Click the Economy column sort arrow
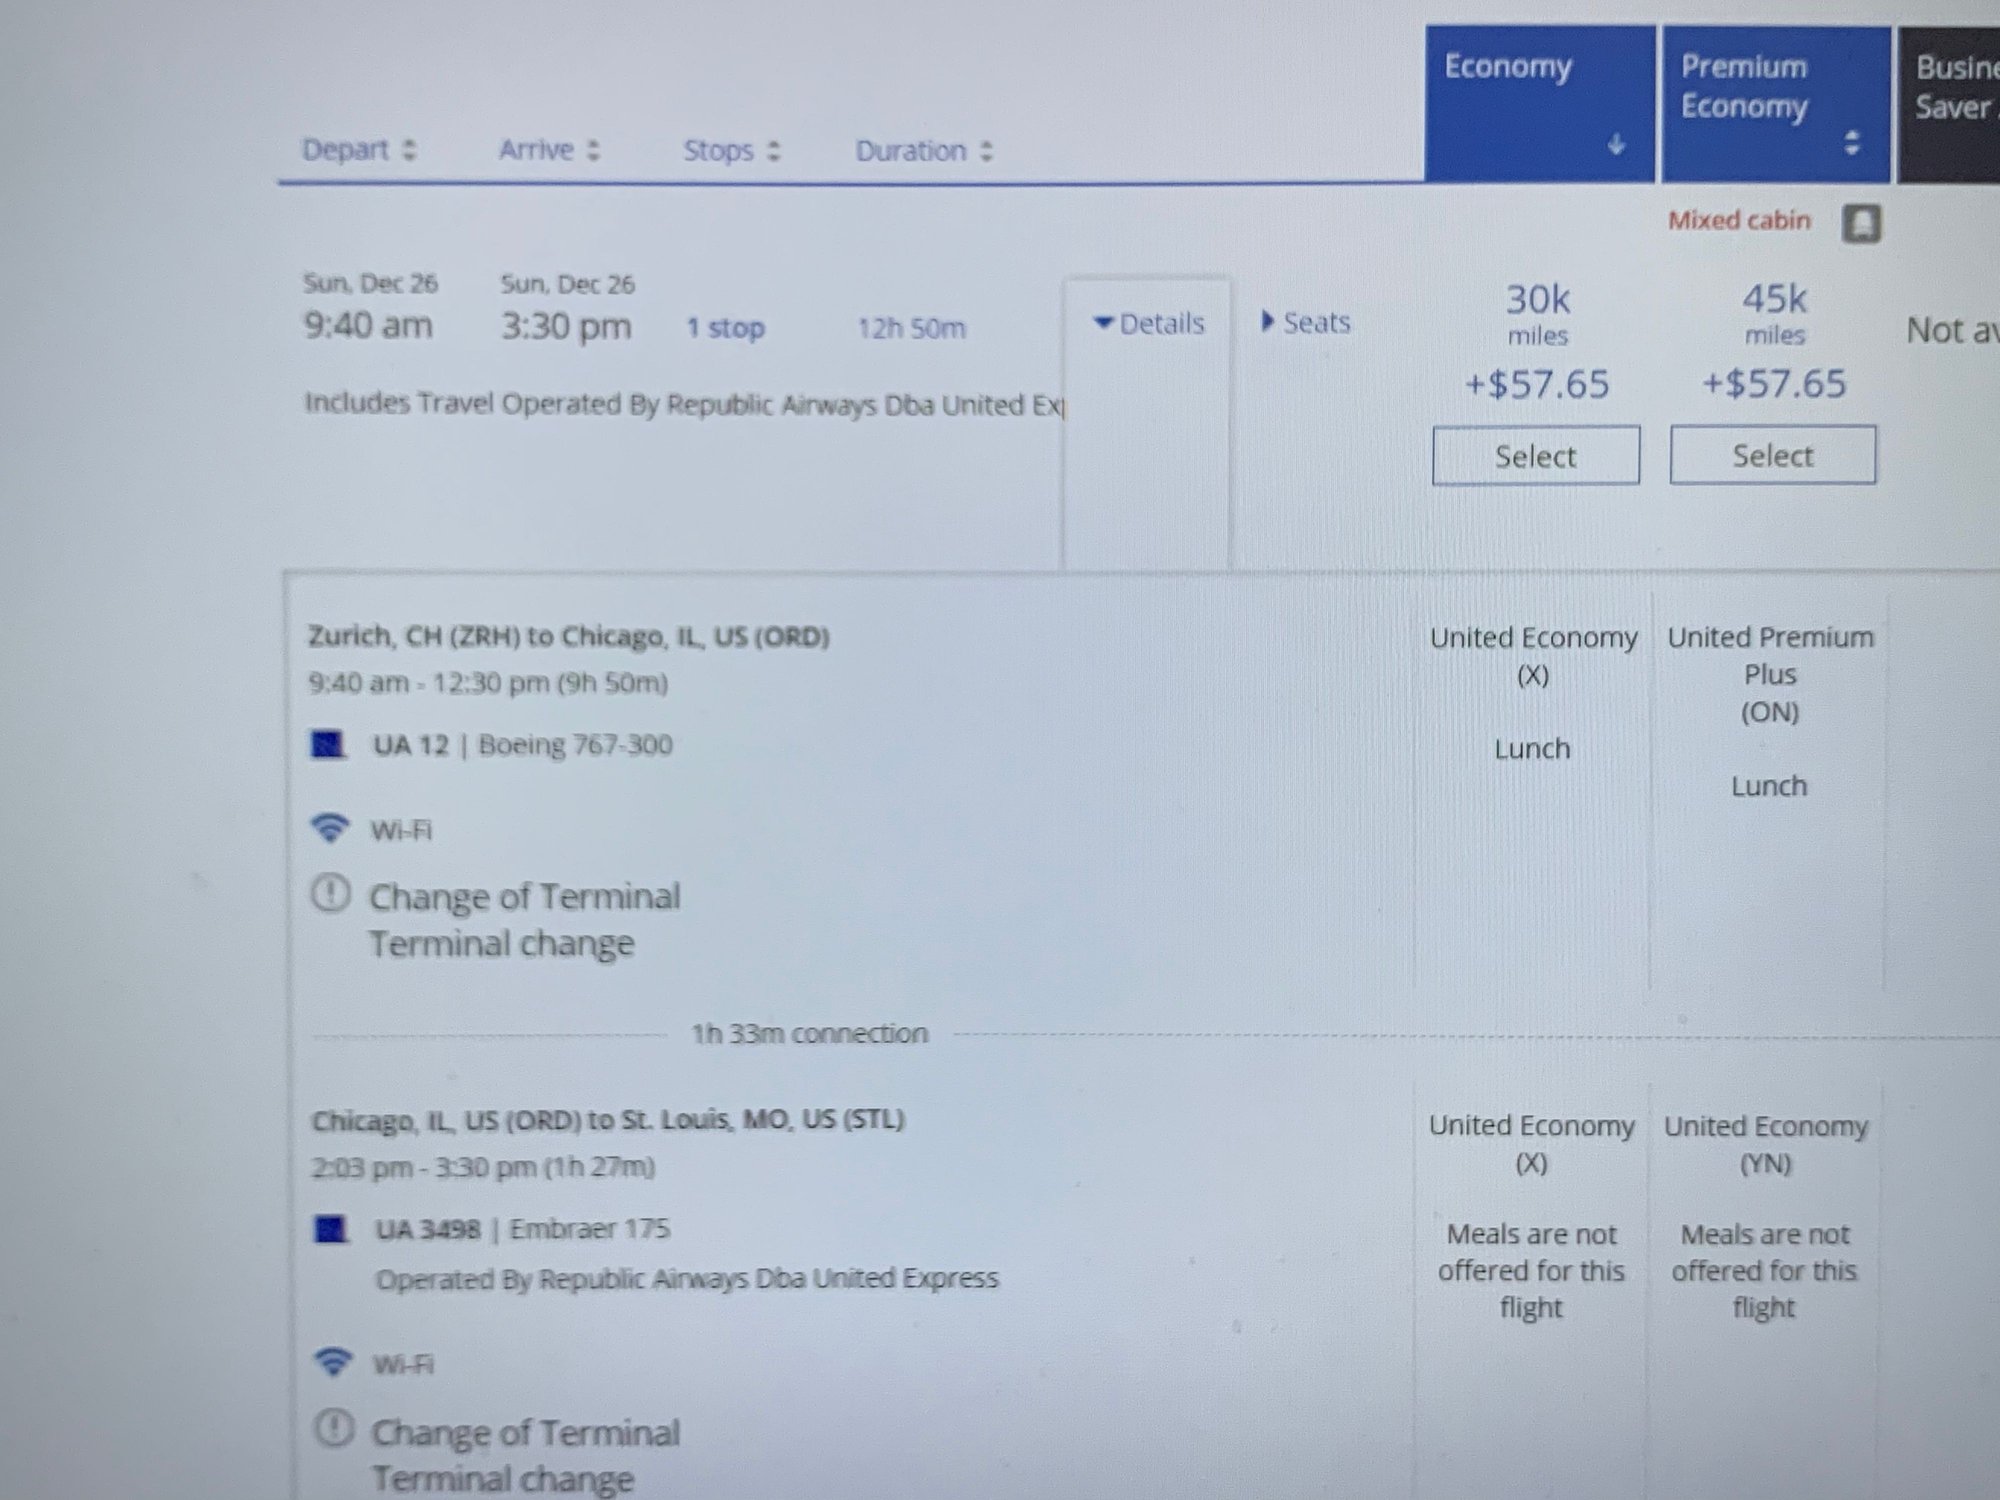Image resolution: width=2000 pixels, height=1500 pixels. click(1616, 145)
